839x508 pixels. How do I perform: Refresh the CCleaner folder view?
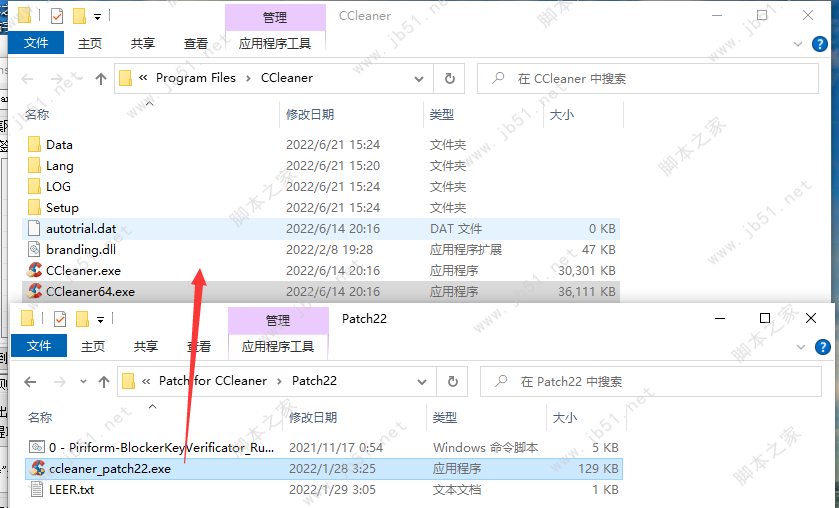click(x=449, y=79)
